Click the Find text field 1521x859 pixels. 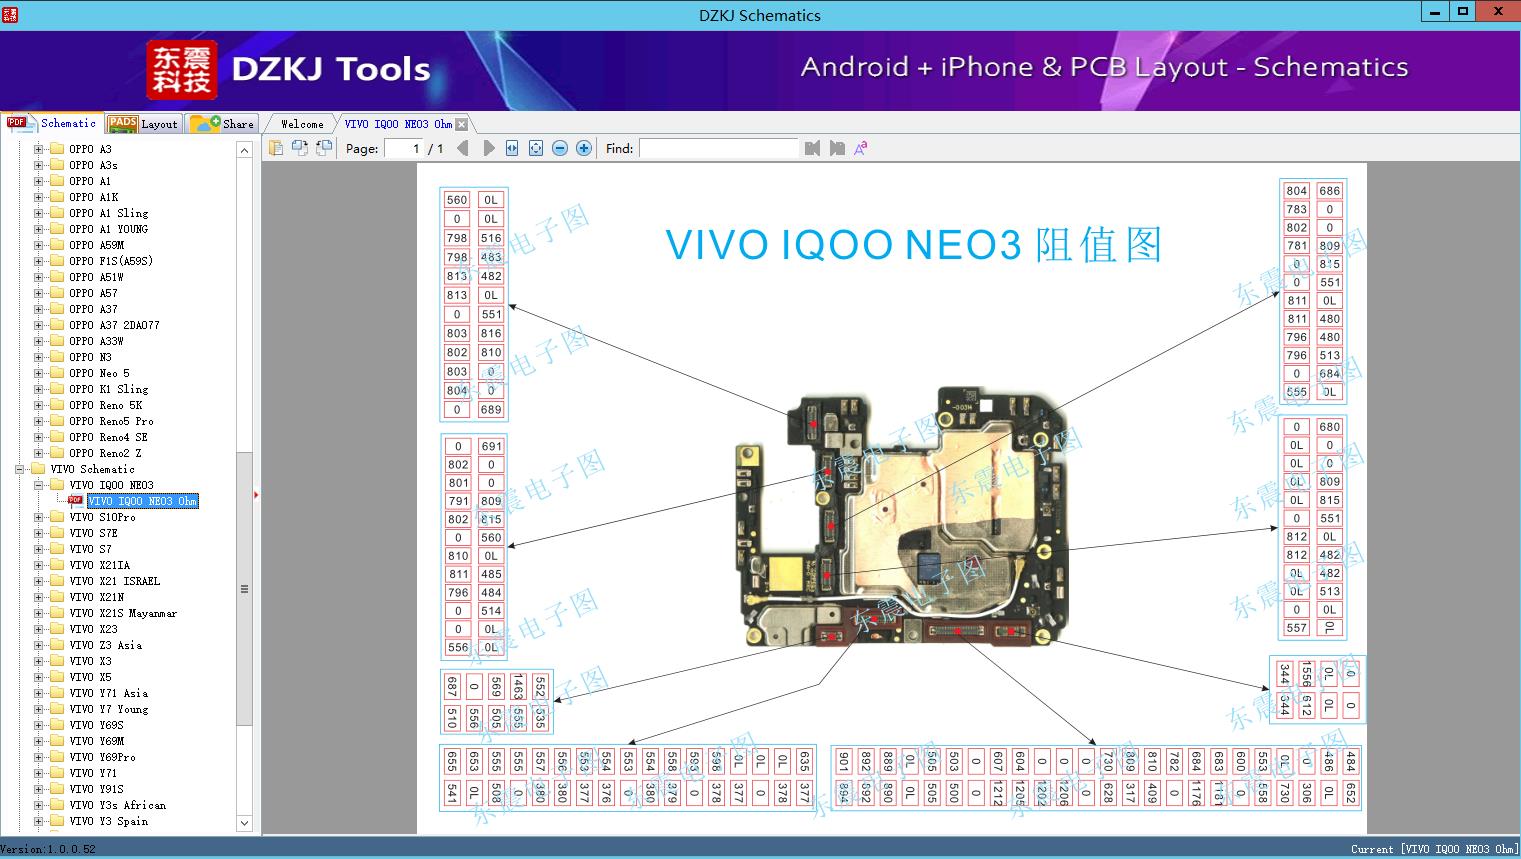coord(719,148)
